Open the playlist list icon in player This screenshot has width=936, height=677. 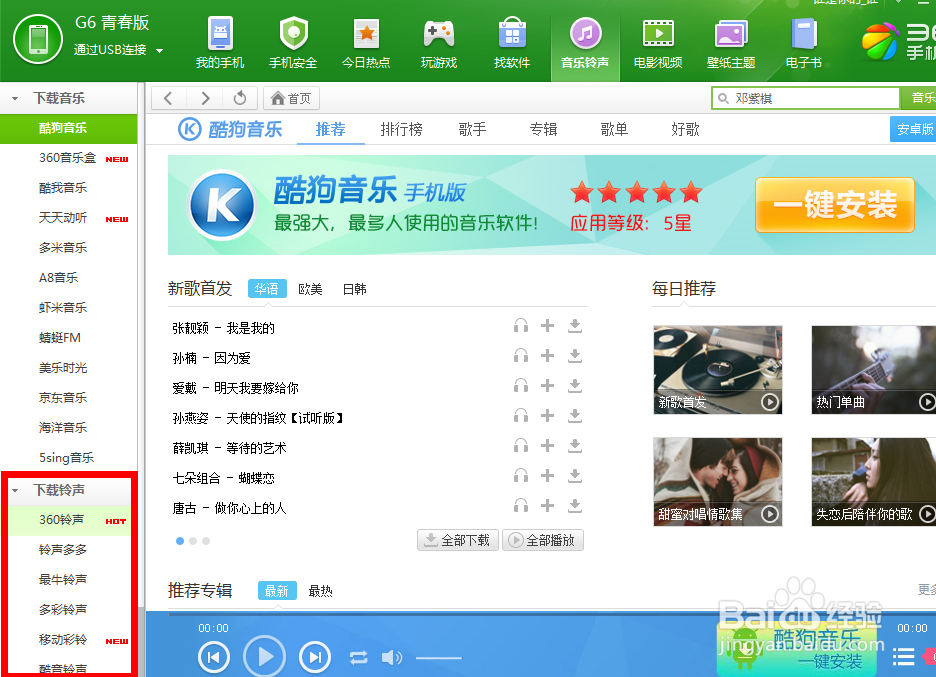coord(903,657)
